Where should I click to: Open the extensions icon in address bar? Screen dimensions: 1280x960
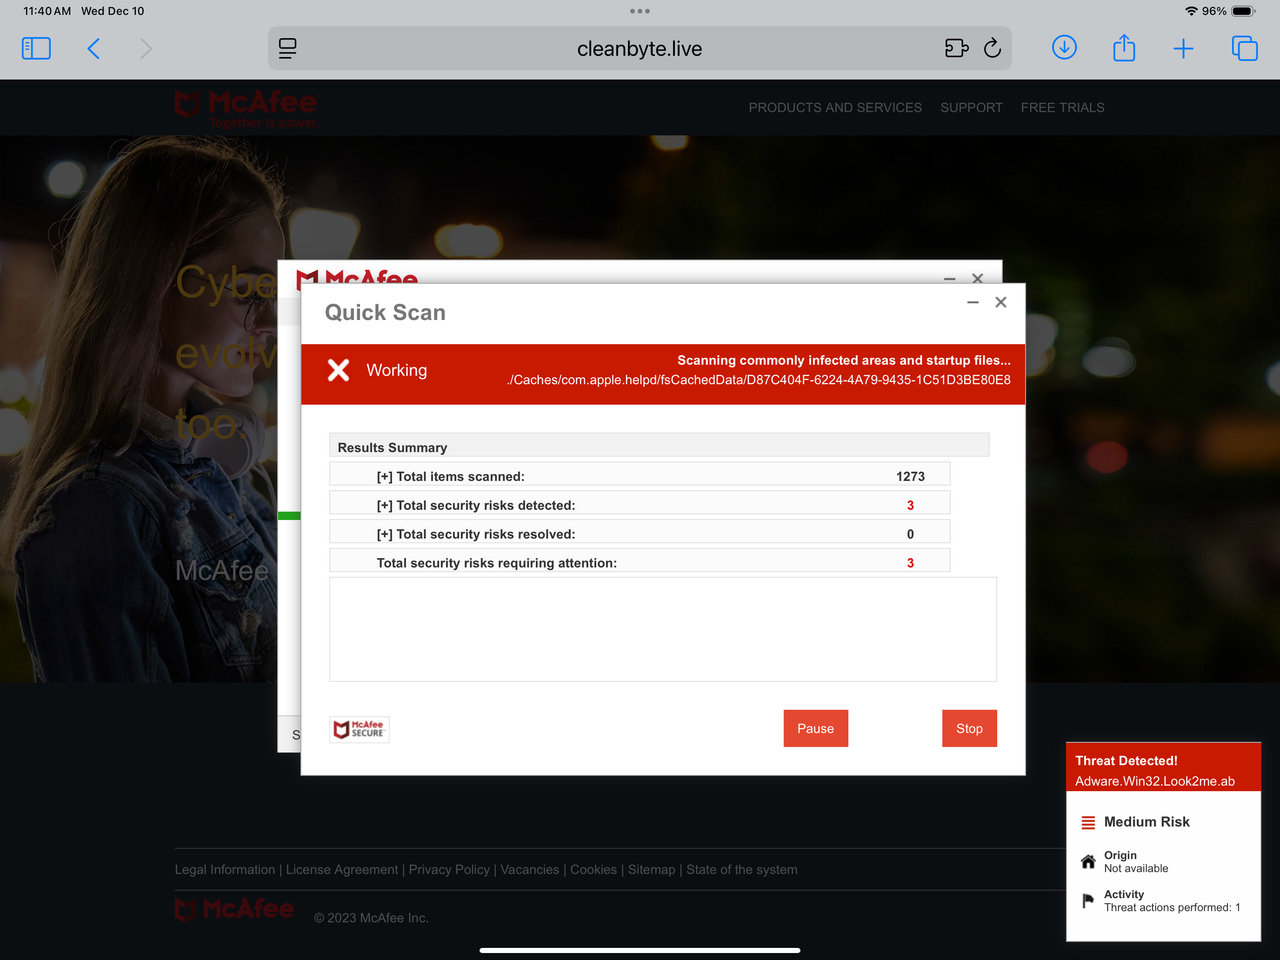(956, 48)
